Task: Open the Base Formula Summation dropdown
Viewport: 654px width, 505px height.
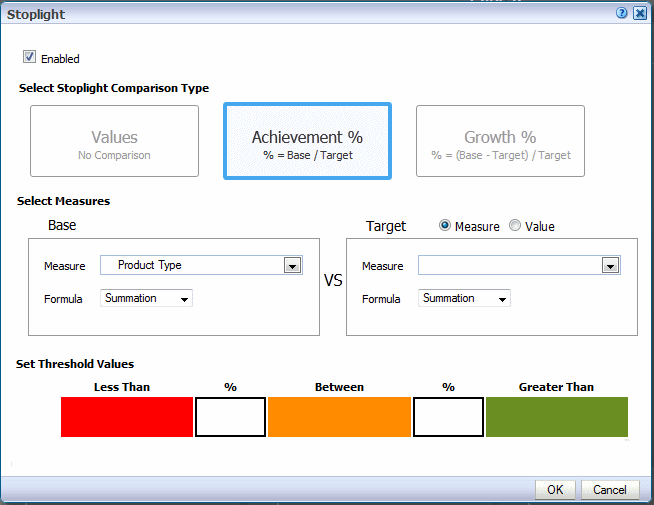Action: pos(146,298)
